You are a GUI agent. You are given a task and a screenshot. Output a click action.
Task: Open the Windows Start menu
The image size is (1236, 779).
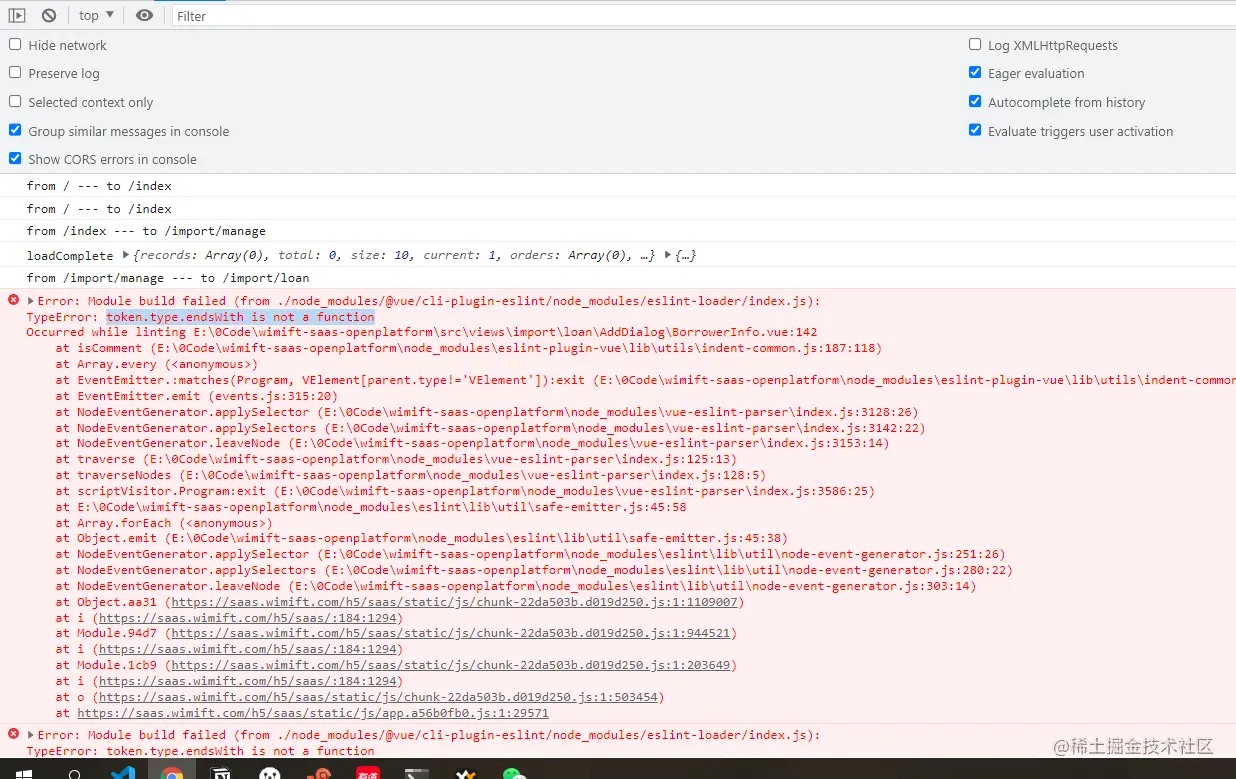[24, 773]
